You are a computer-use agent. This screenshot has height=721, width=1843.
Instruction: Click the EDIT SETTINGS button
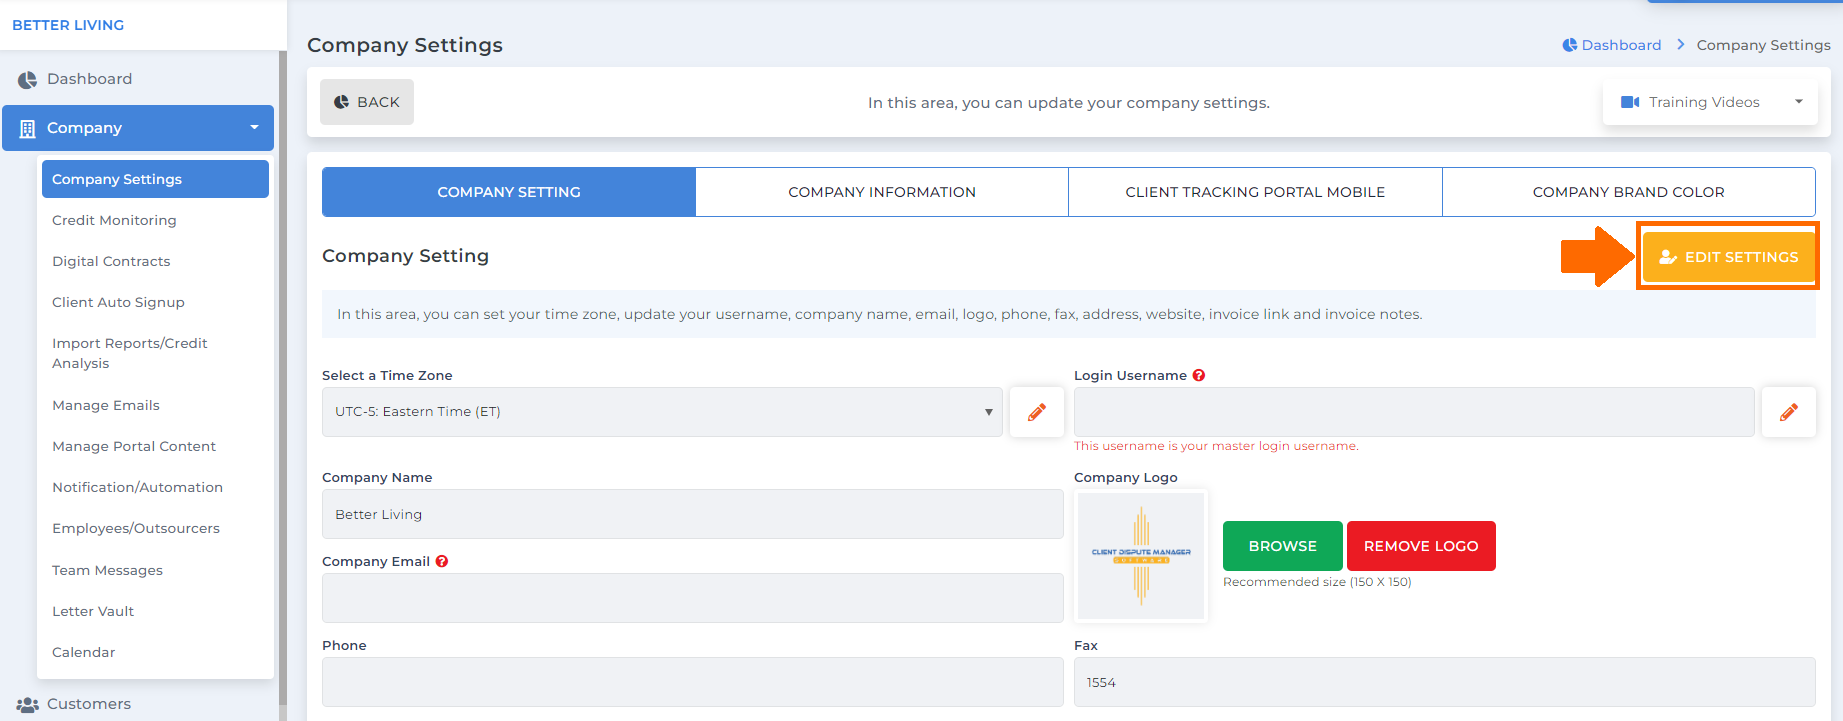pyautogui.click(x=1728, y=257)
